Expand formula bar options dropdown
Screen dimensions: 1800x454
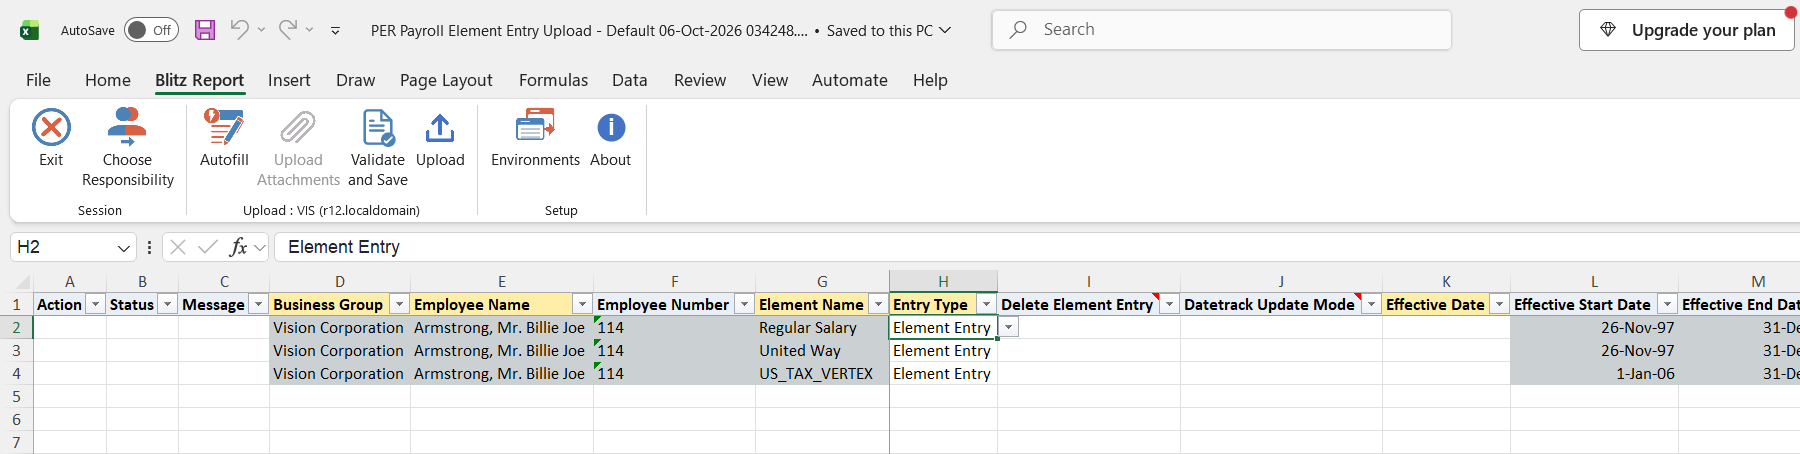coord(260,248)
